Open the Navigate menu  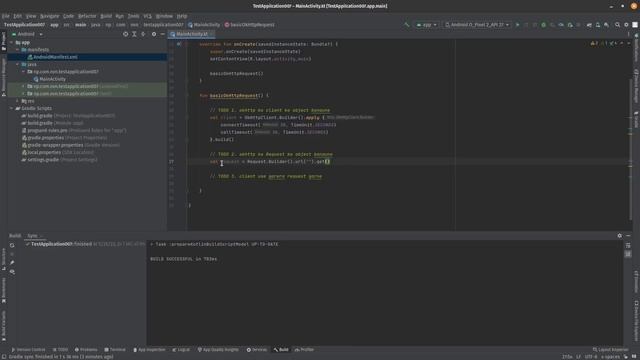pos(49,16)
